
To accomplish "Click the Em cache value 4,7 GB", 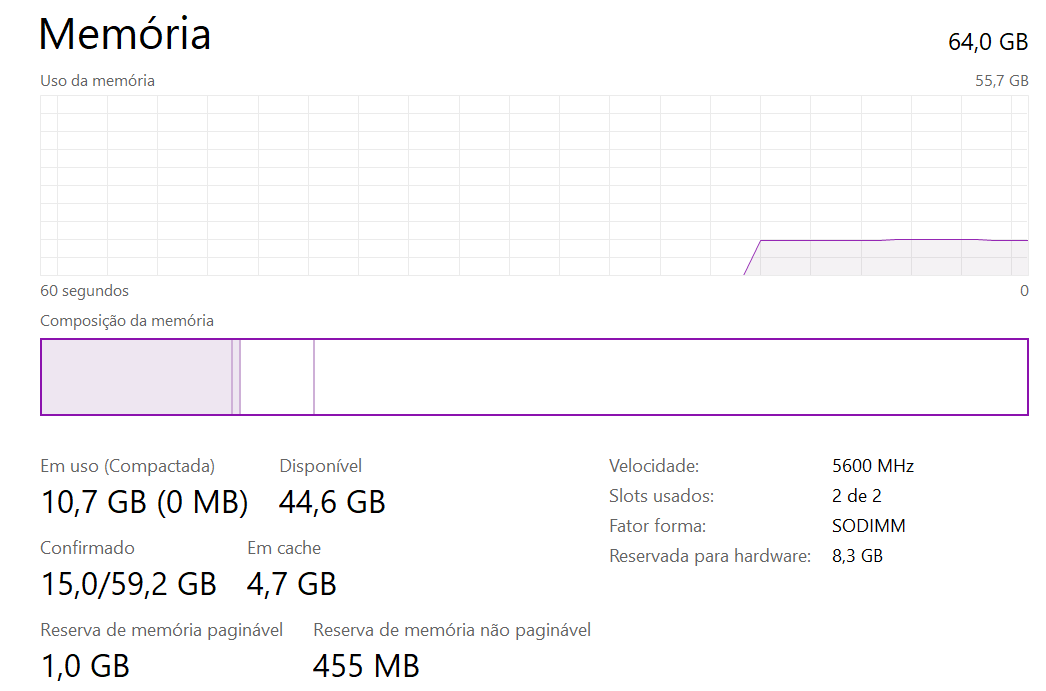I will [292, 584].
